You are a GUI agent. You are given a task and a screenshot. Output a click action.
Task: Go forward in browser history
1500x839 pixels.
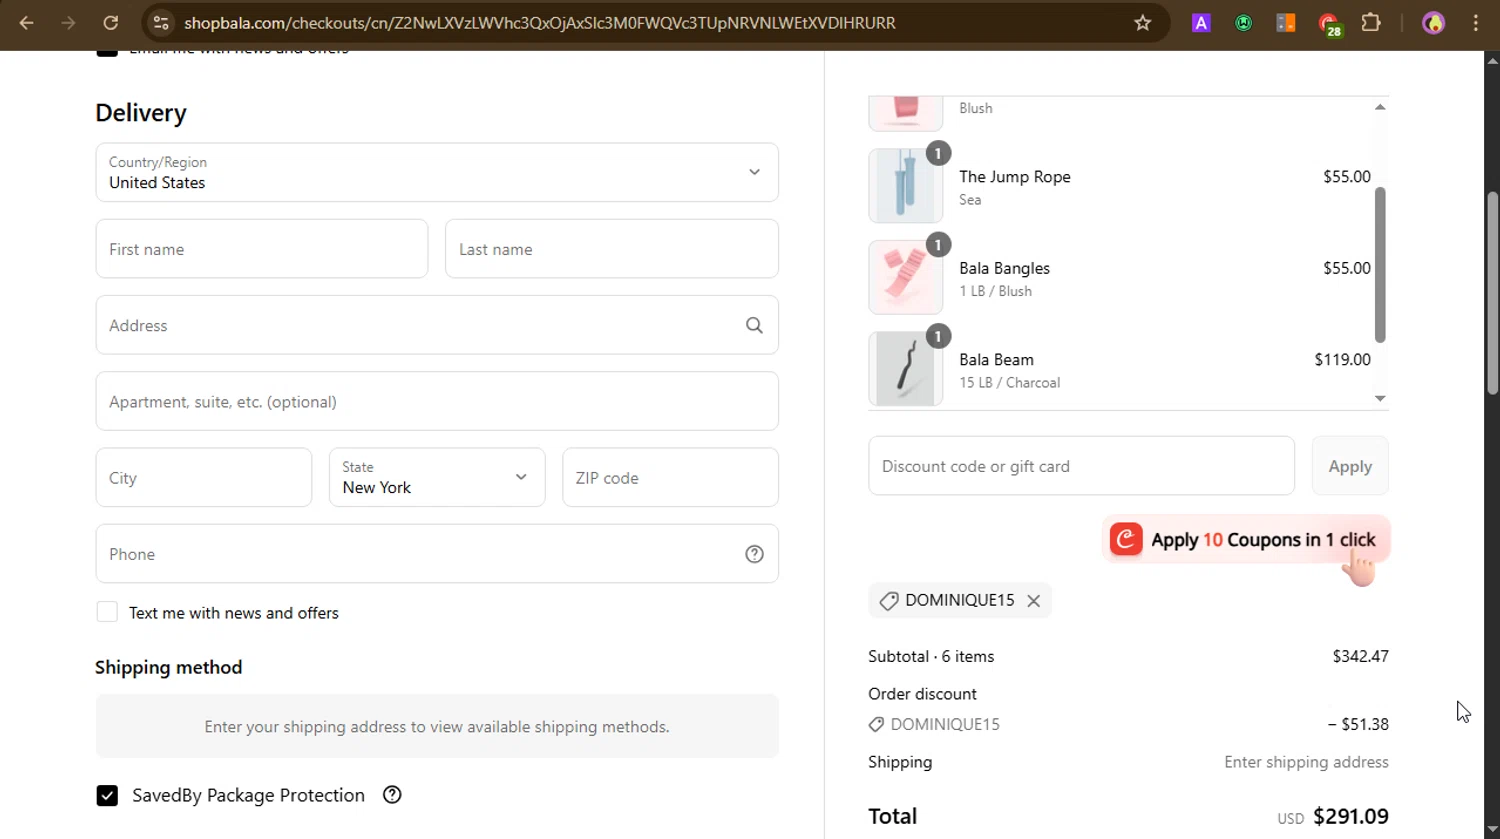68,22
